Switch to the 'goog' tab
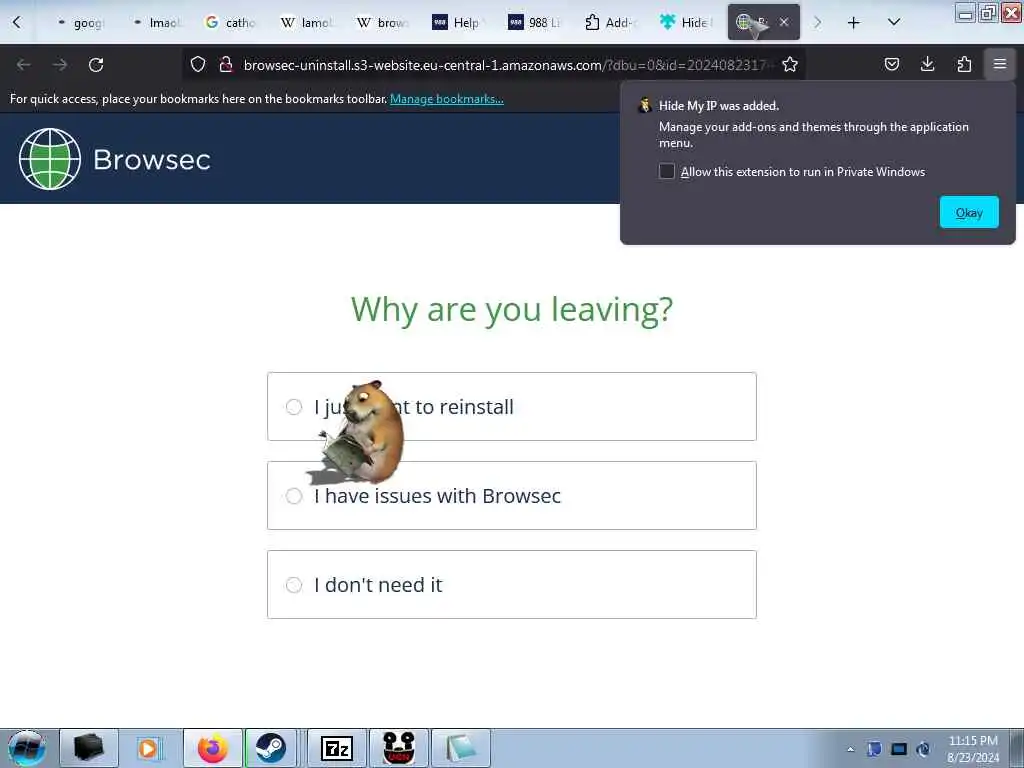This screenshot has width=1024, height=768. click(82, 23)
